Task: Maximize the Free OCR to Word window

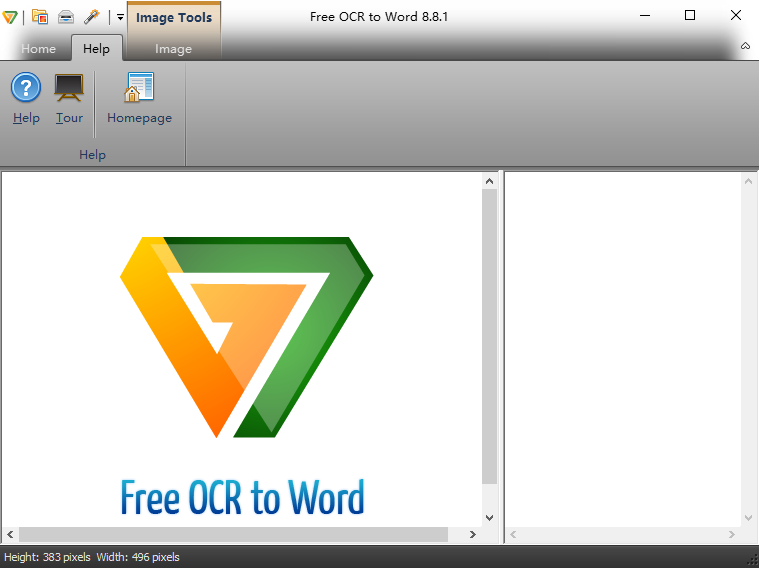Action: pyautogui.click(x=690, y=15)
